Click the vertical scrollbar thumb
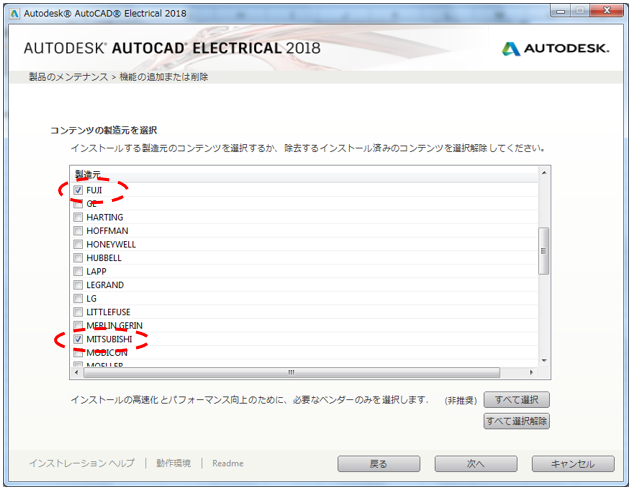631x490 pixels. [x=544, y=251]
